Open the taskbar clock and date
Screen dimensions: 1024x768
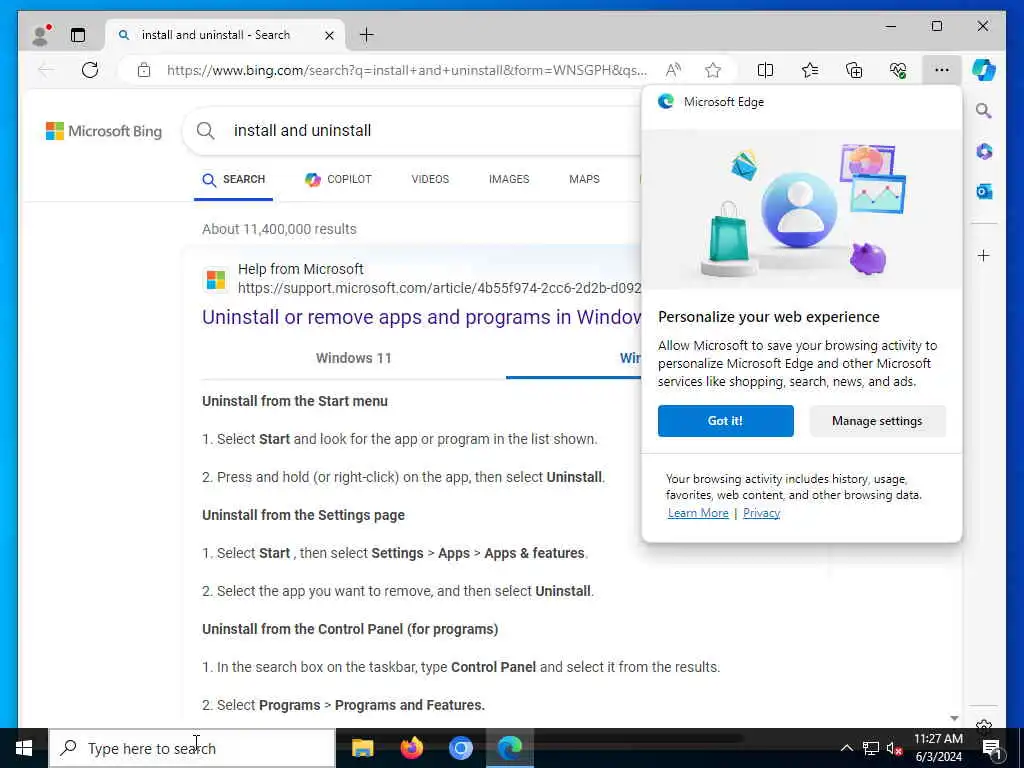click(x=938, y=748)
